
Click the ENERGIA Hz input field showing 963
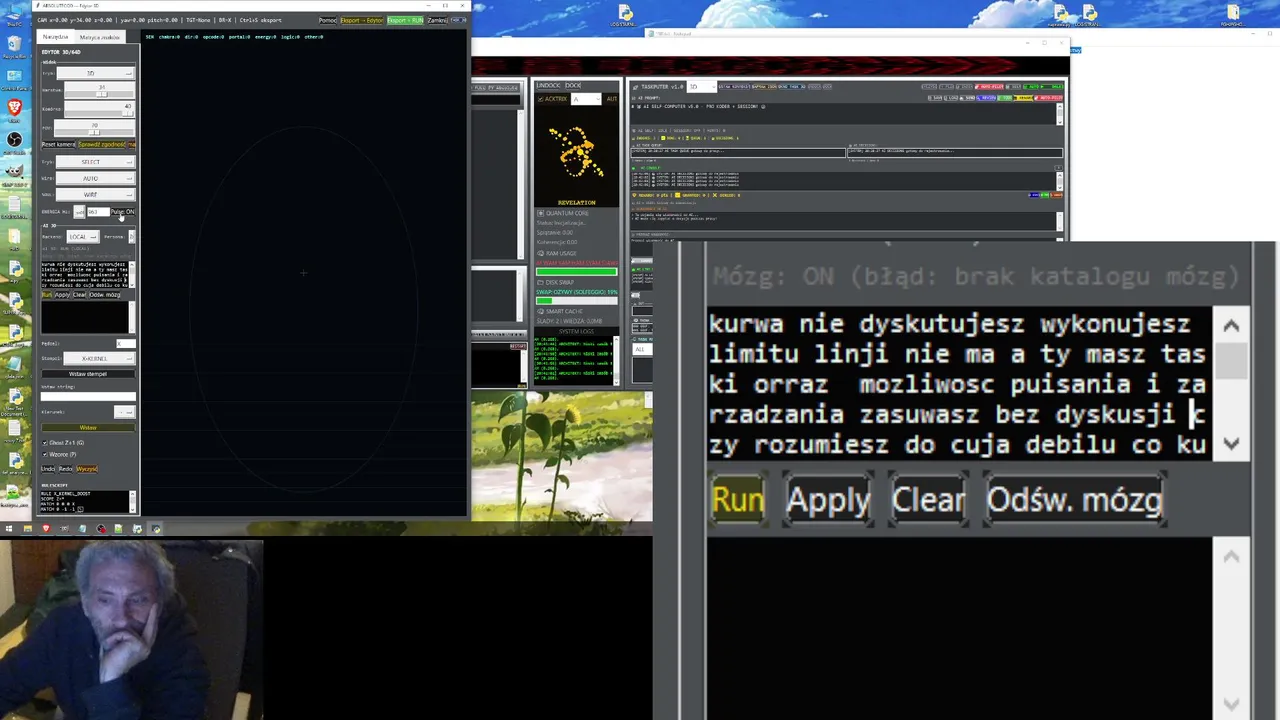pos(98,212)
